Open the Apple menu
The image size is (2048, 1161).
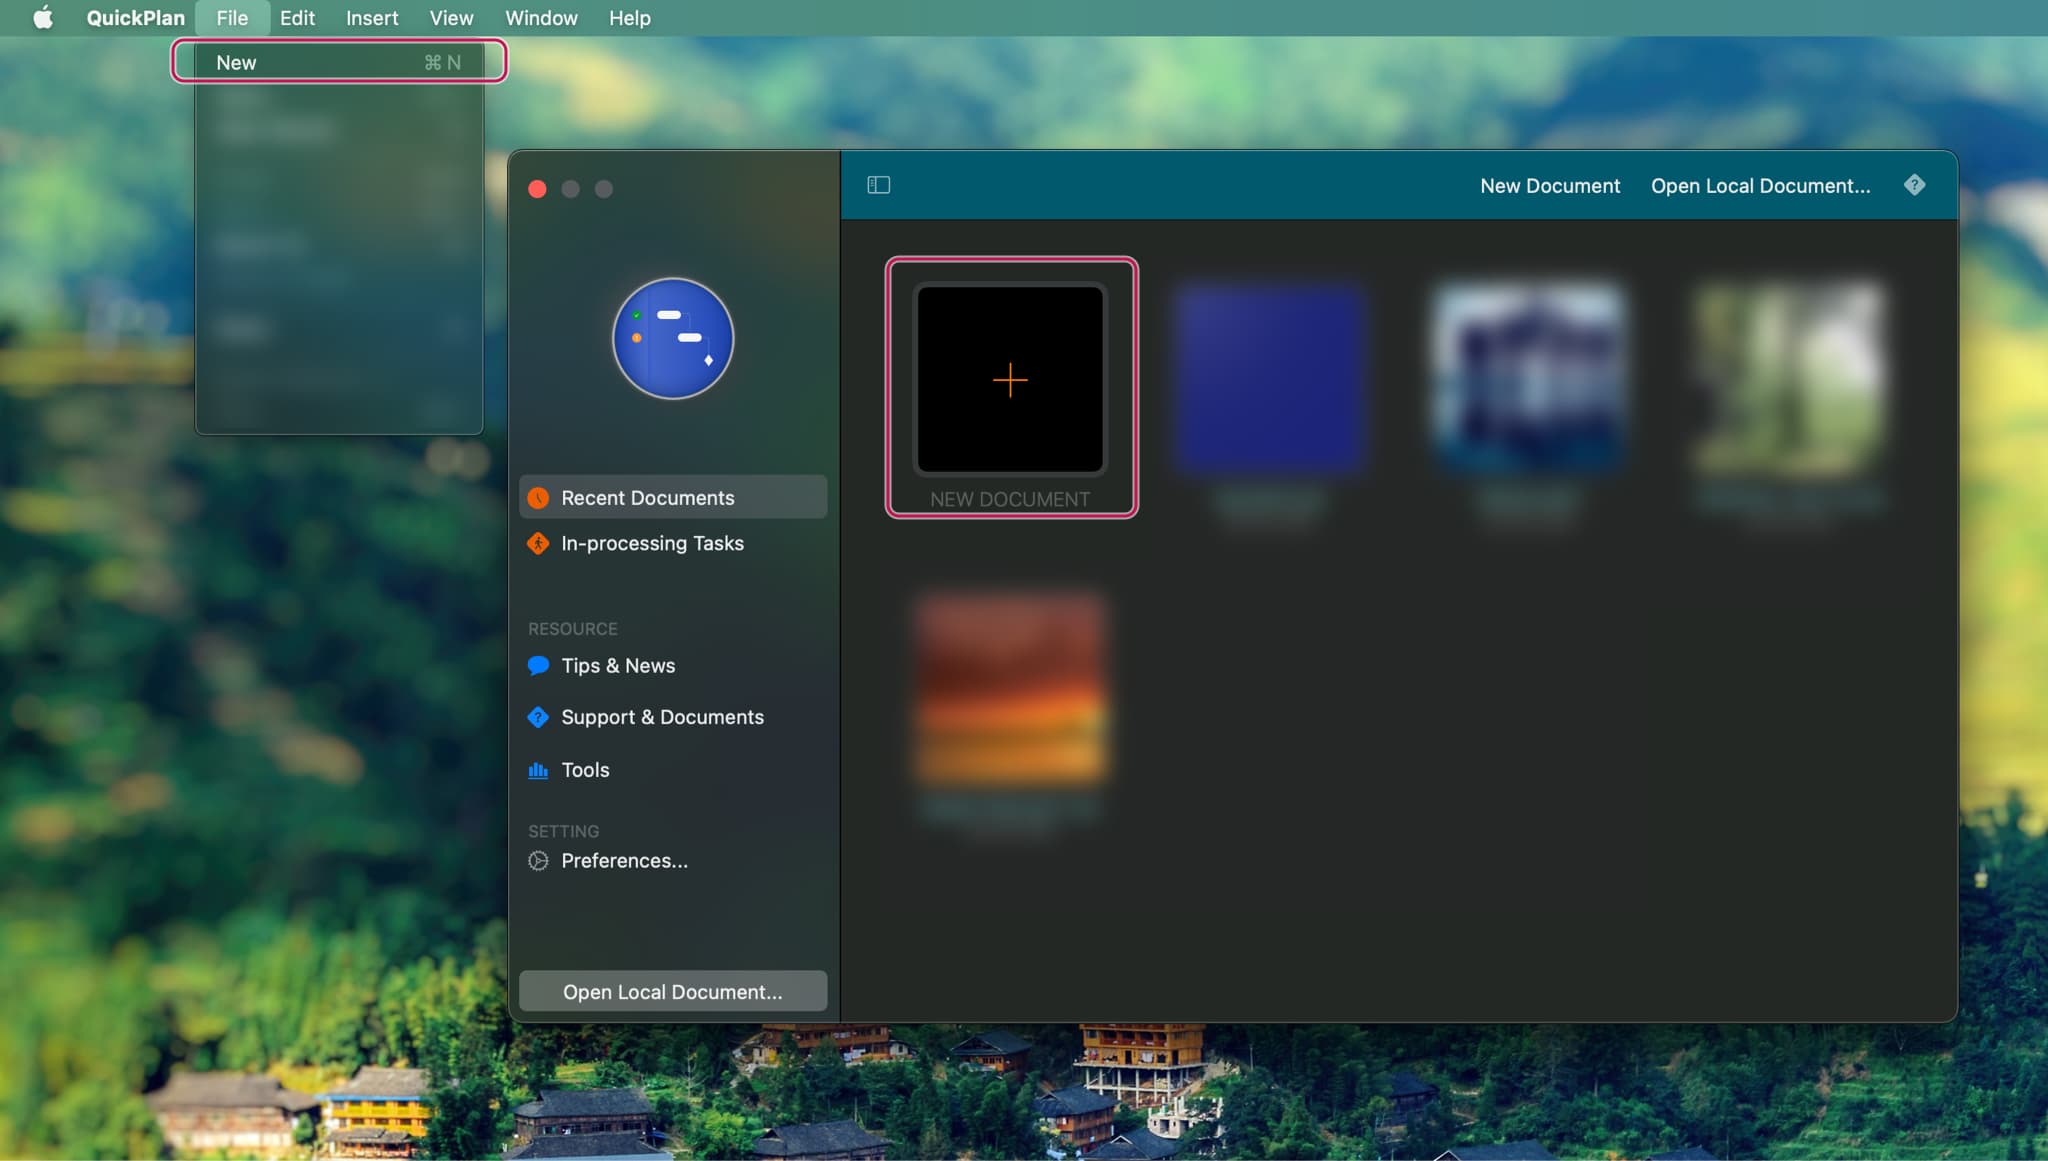(x=42, y=18)
